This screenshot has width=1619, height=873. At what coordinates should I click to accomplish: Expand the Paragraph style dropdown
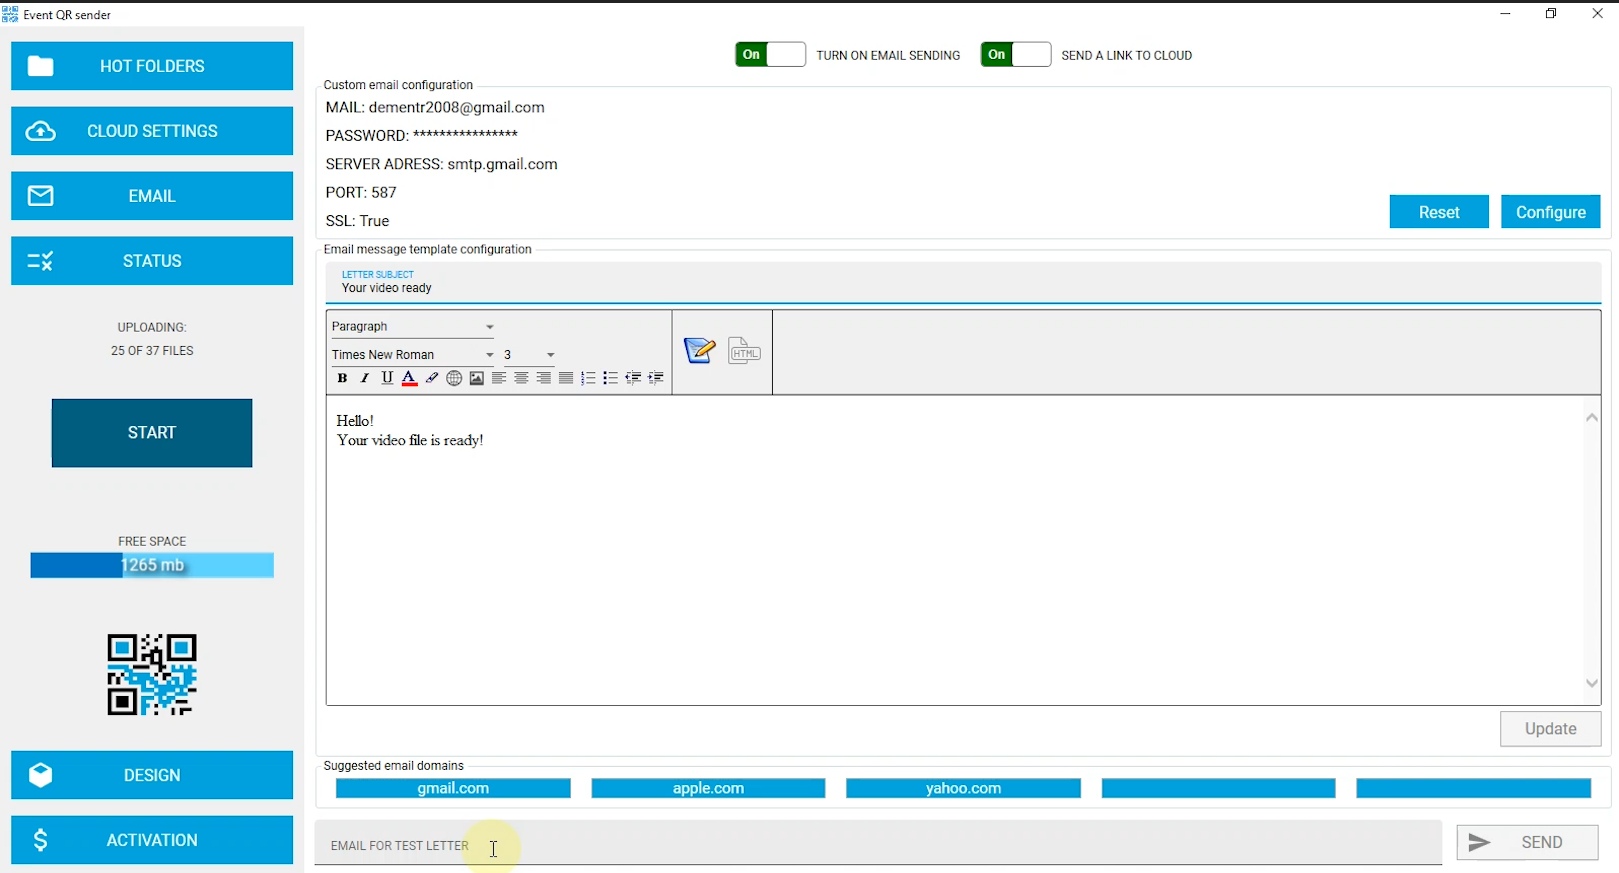[x=489, y=327]
